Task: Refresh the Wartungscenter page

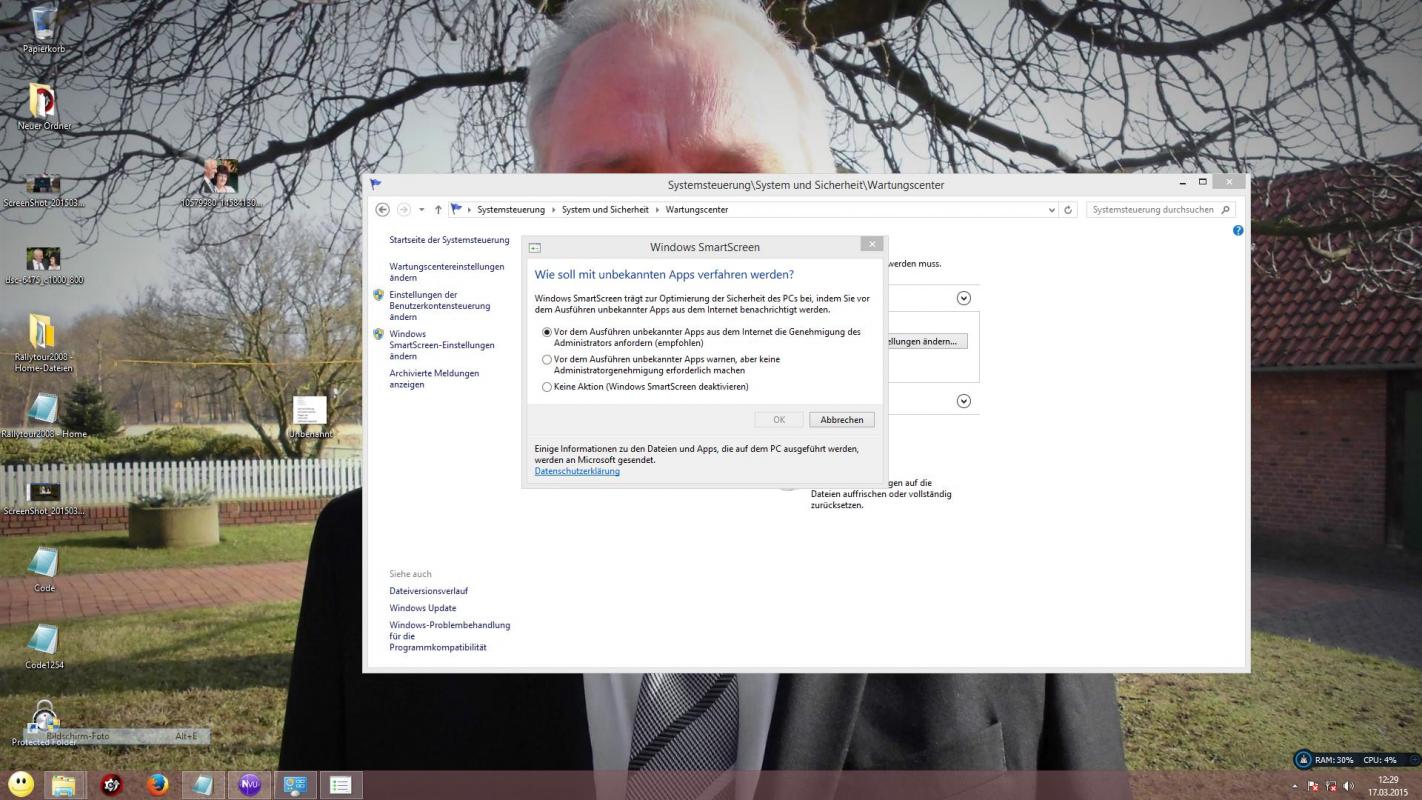Action: [x=1068, y=210]
